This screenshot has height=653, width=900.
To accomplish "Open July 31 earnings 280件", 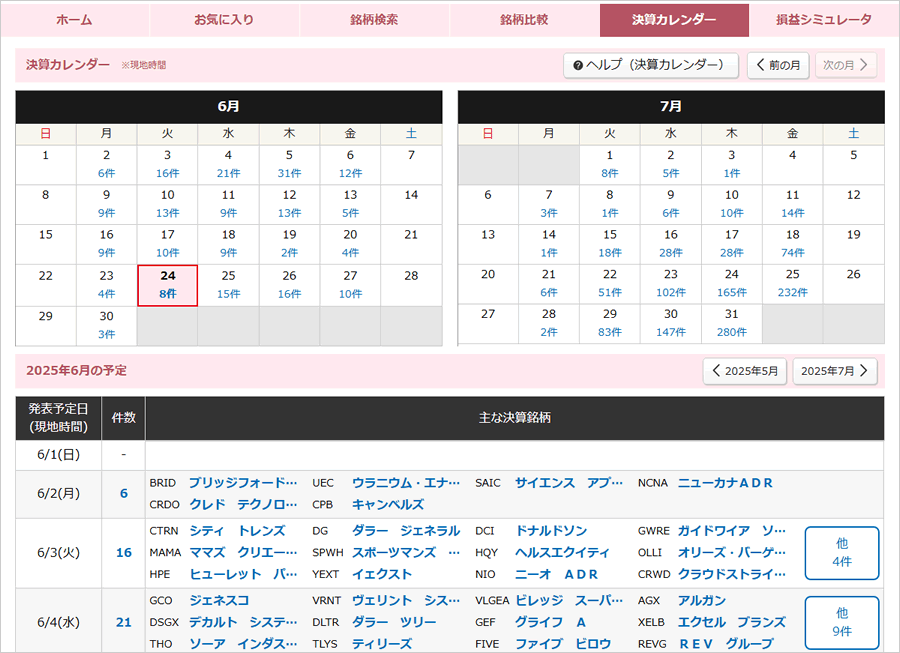I will click(732, 332).
